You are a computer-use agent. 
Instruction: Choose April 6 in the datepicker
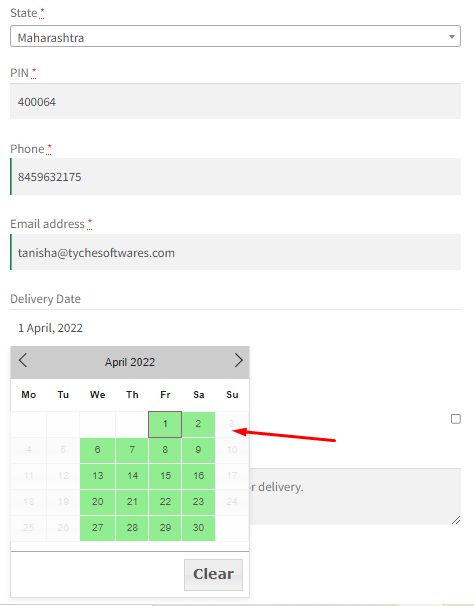pyautogui.click(x=97, y=450)
